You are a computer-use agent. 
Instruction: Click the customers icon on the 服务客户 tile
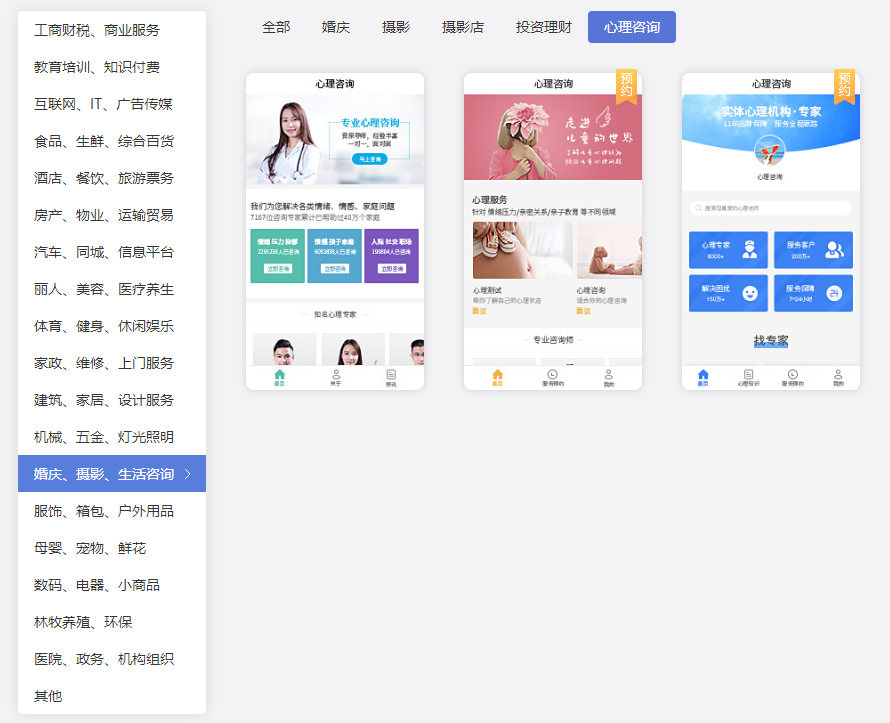[833, 249]
